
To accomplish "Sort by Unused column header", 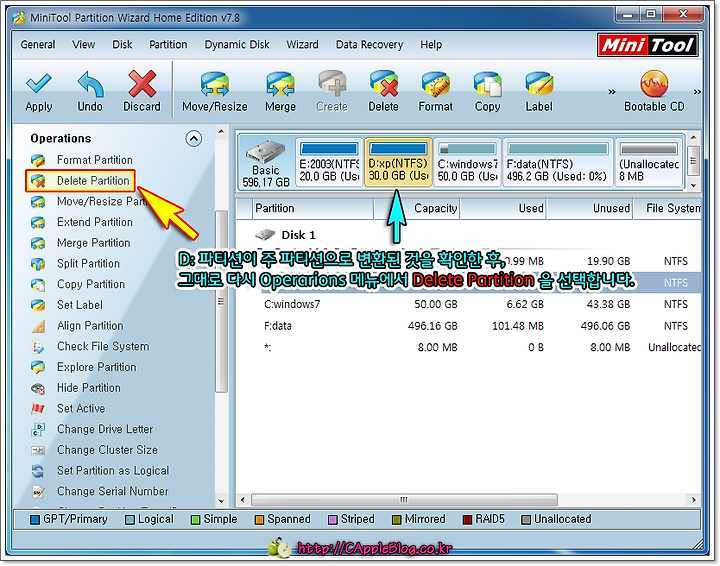I will [x=590, y=208].
